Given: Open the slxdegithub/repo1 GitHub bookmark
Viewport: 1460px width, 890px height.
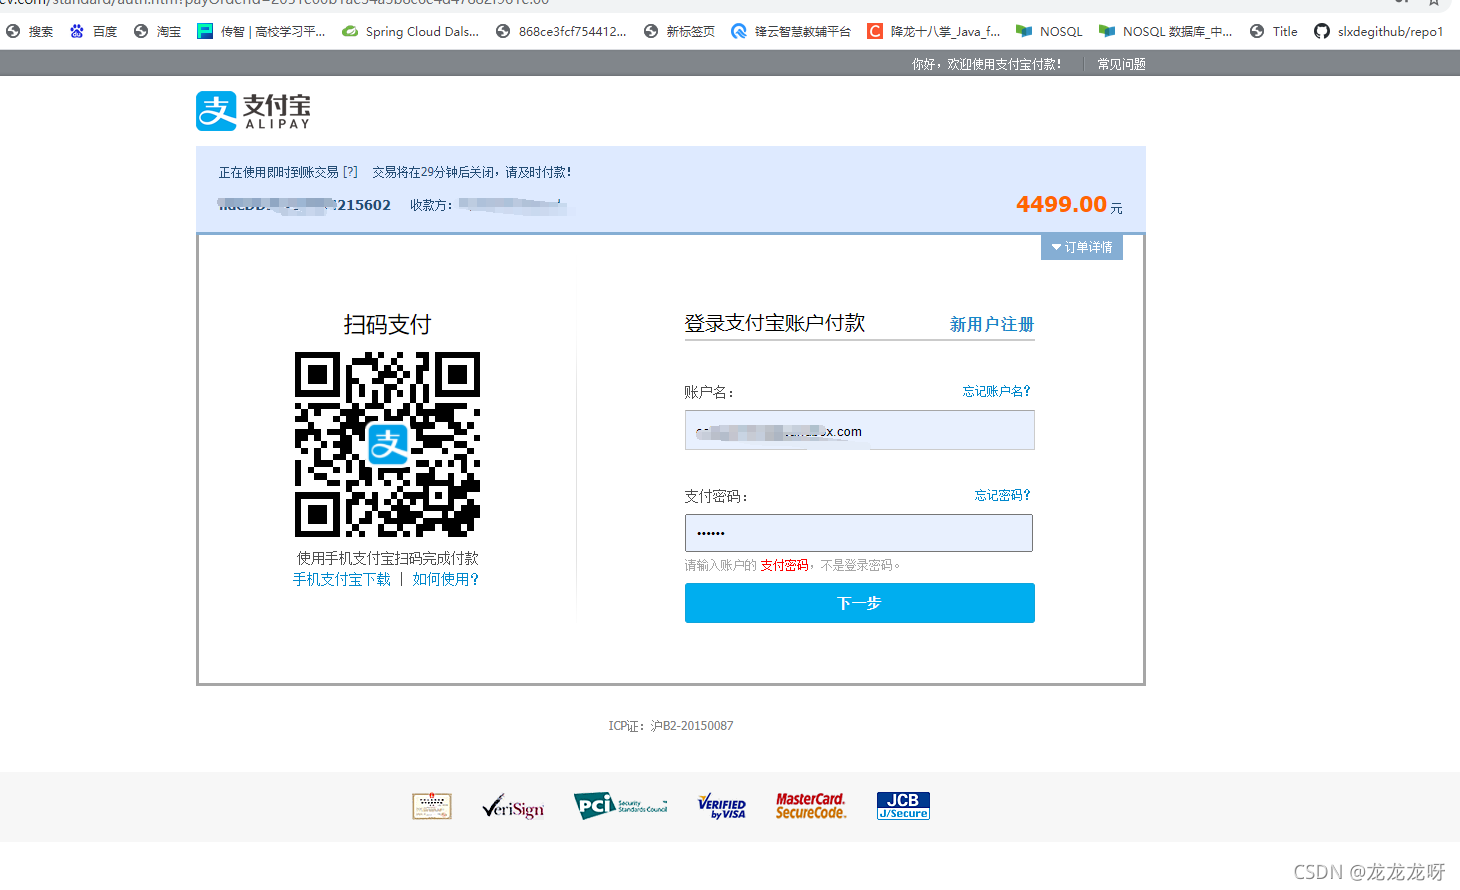Looking at the screenshot, I should coord(1379,32).
